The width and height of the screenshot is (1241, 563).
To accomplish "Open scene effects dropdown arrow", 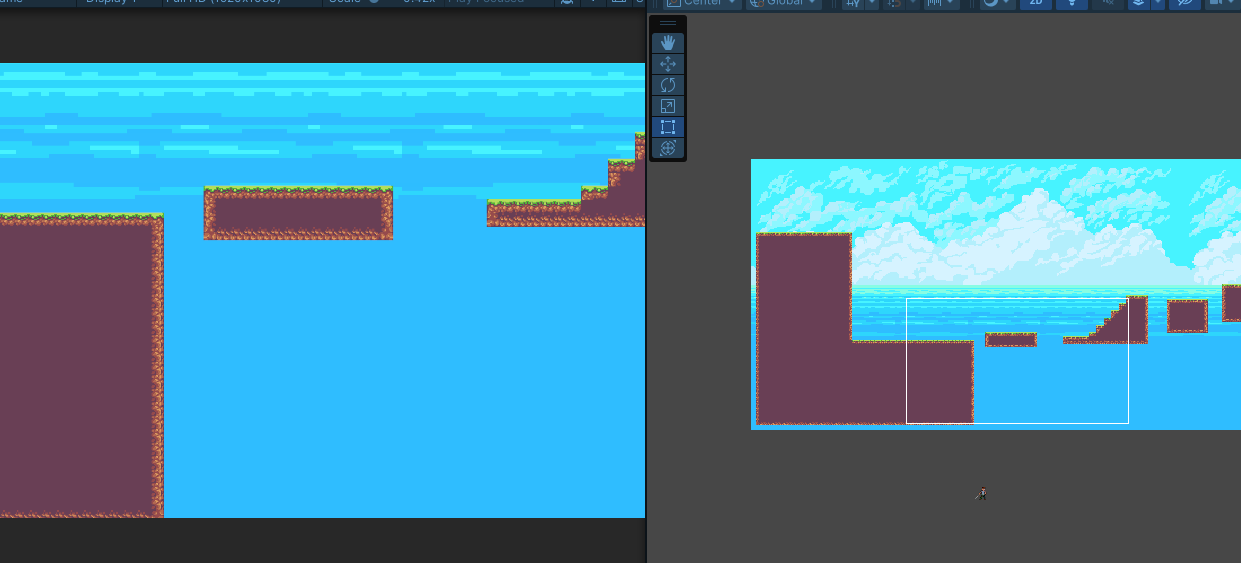I will click(1158, 3).
